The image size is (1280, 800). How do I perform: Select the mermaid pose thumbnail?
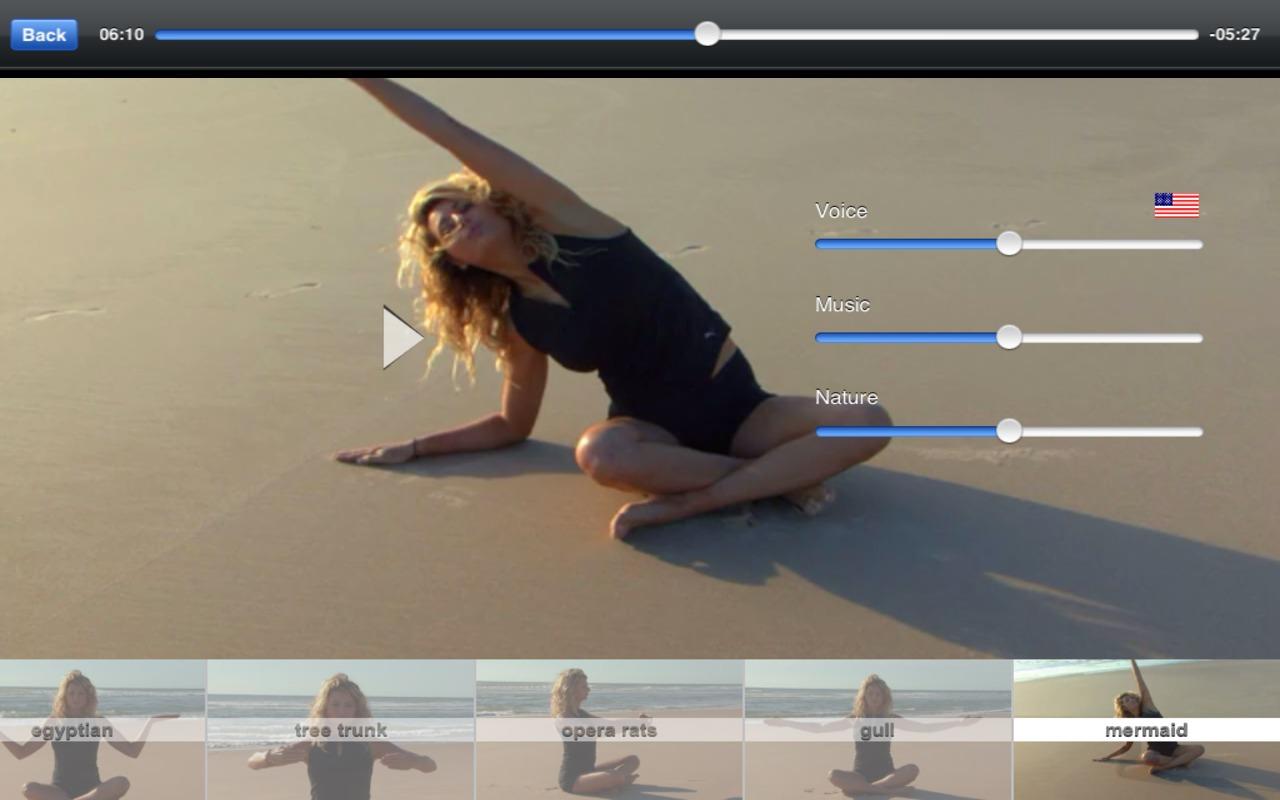point(1146,730)
